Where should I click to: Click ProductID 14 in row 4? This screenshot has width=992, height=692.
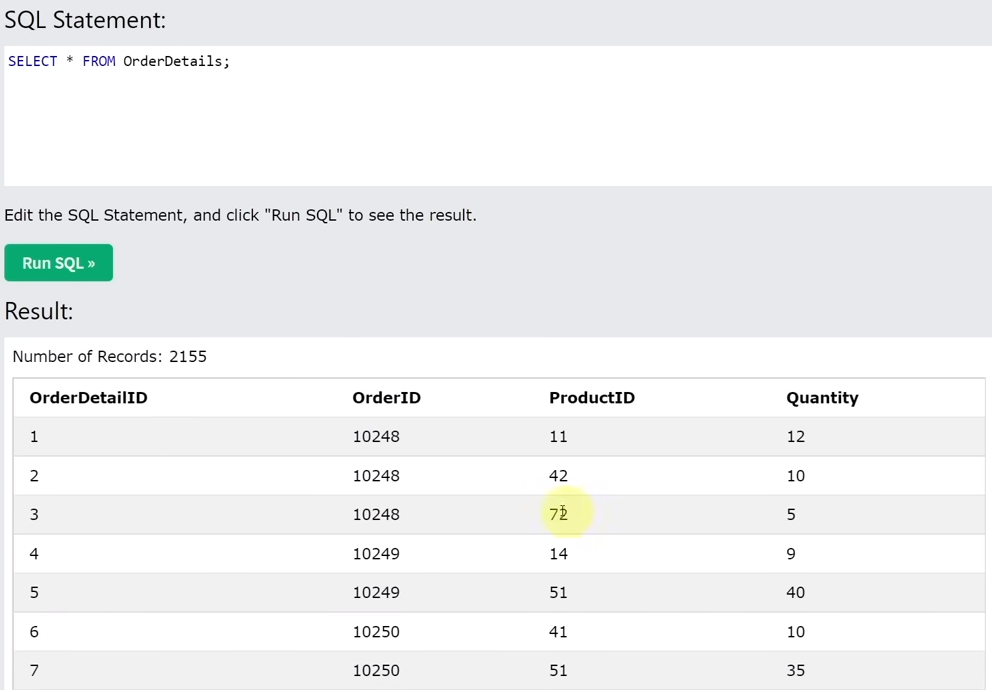click(558, 553)
